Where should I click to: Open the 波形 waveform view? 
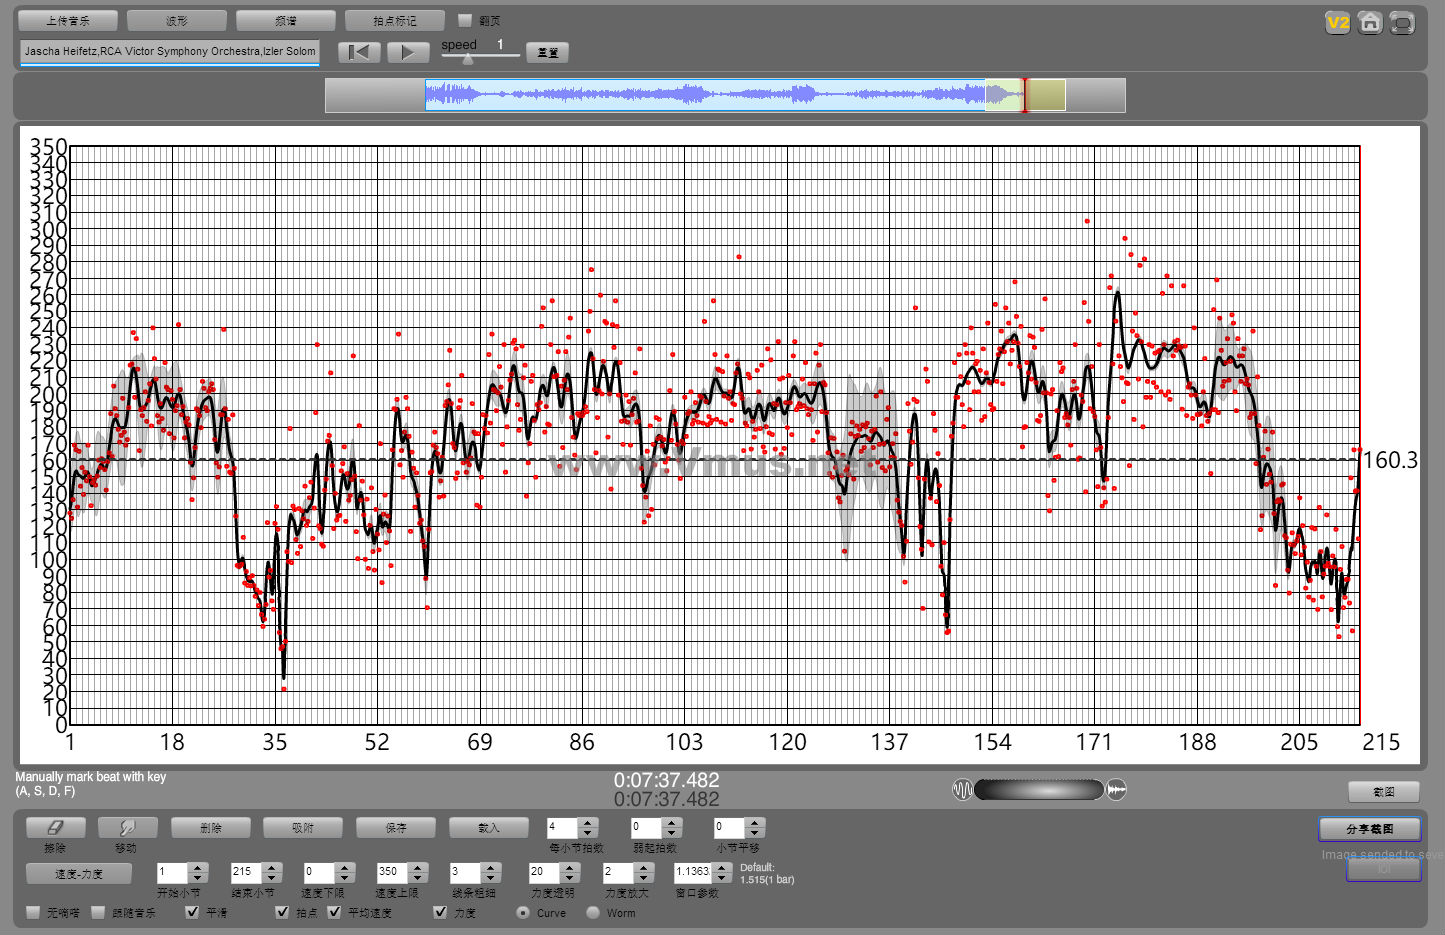tap(177, 20)
